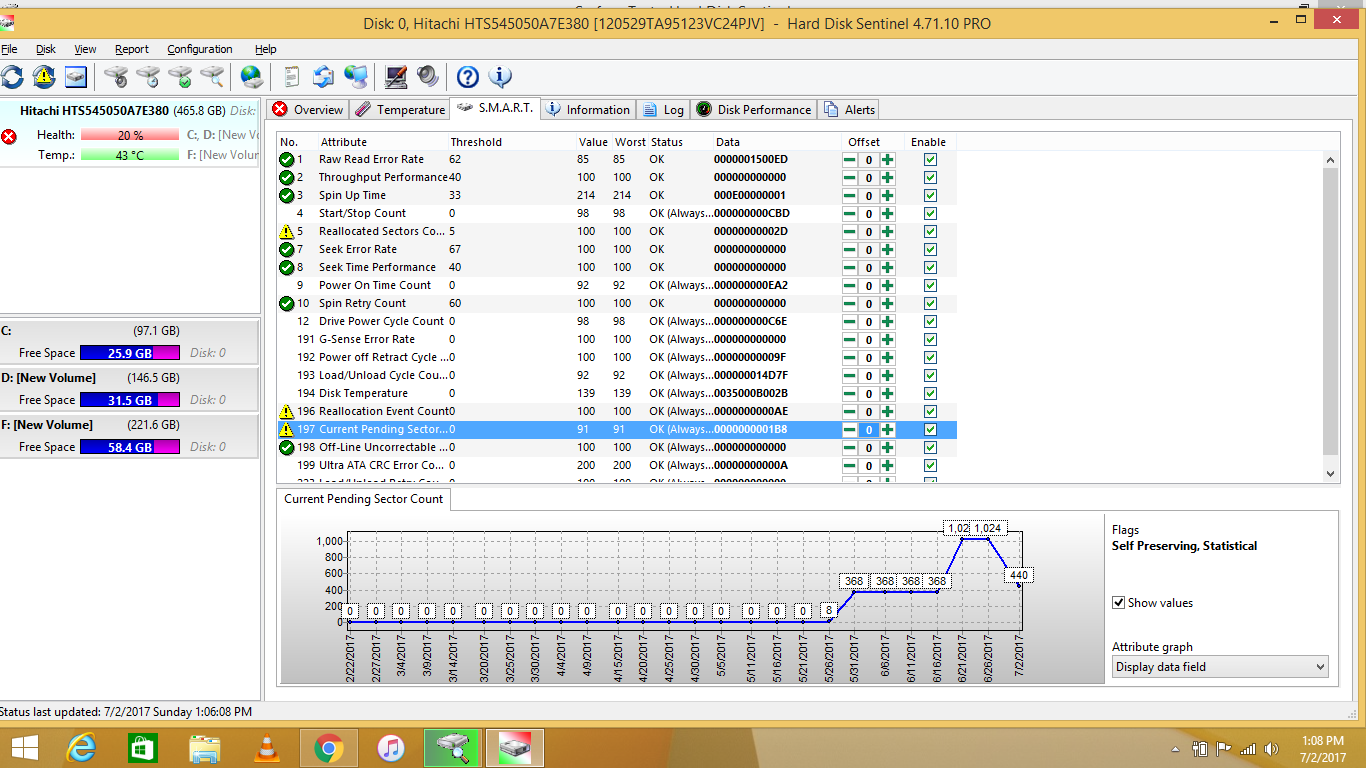
Task: Click the envelope with blue arrows icon
Action: tap(323, 76)
